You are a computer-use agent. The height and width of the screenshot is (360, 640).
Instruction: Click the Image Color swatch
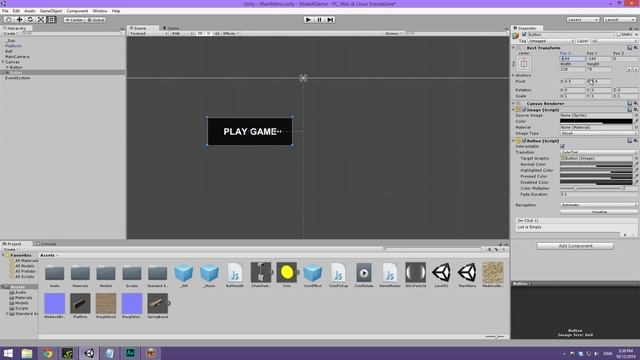coord(596,121)
